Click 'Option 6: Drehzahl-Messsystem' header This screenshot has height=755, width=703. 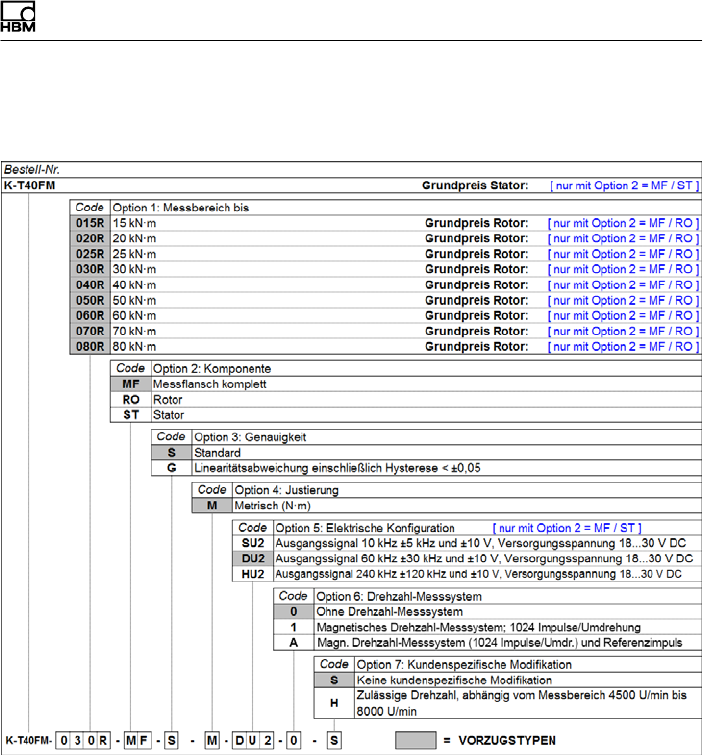click(399, 597)
